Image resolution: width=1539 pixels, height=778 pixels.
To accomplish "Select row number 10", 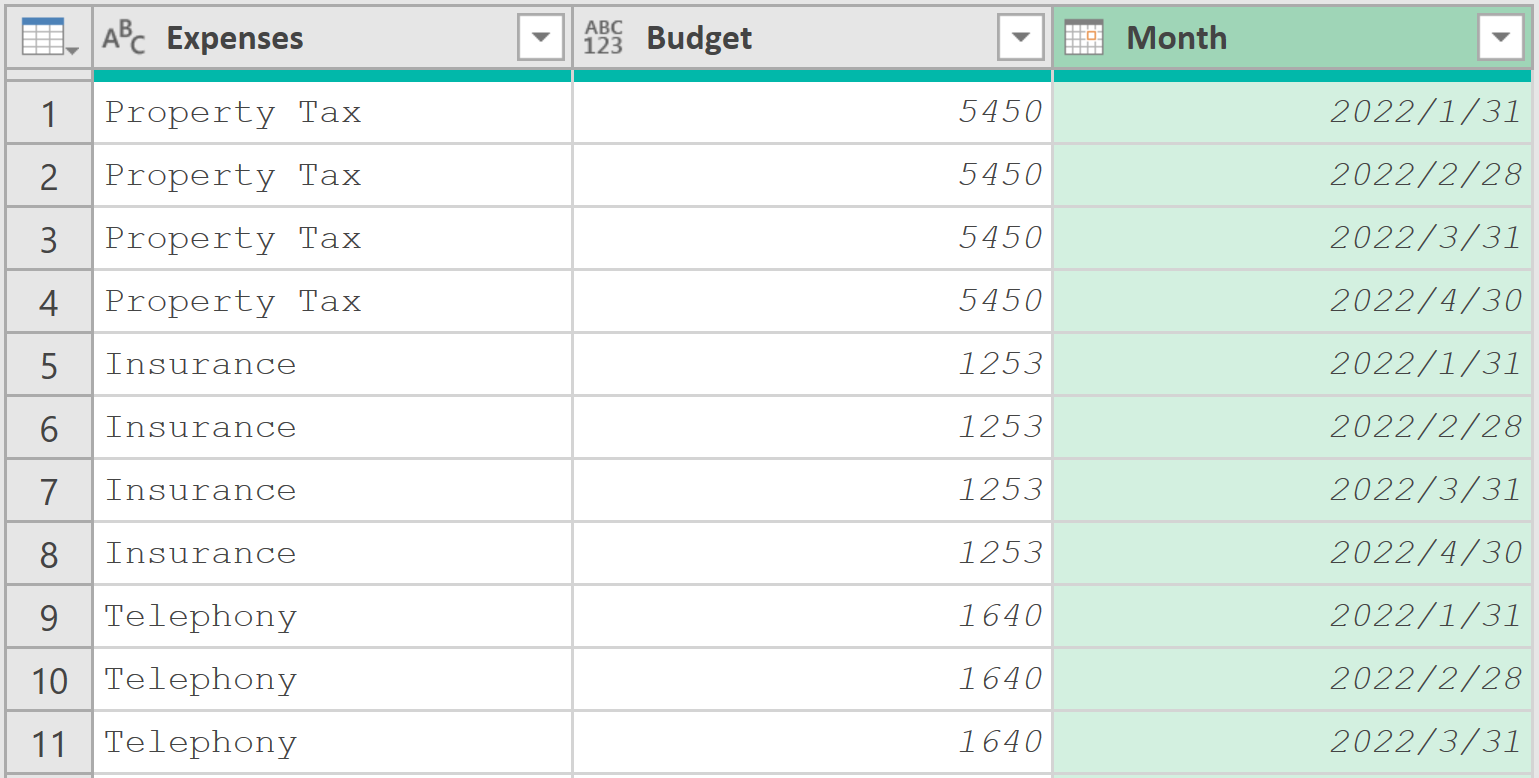I will point(49,680).
